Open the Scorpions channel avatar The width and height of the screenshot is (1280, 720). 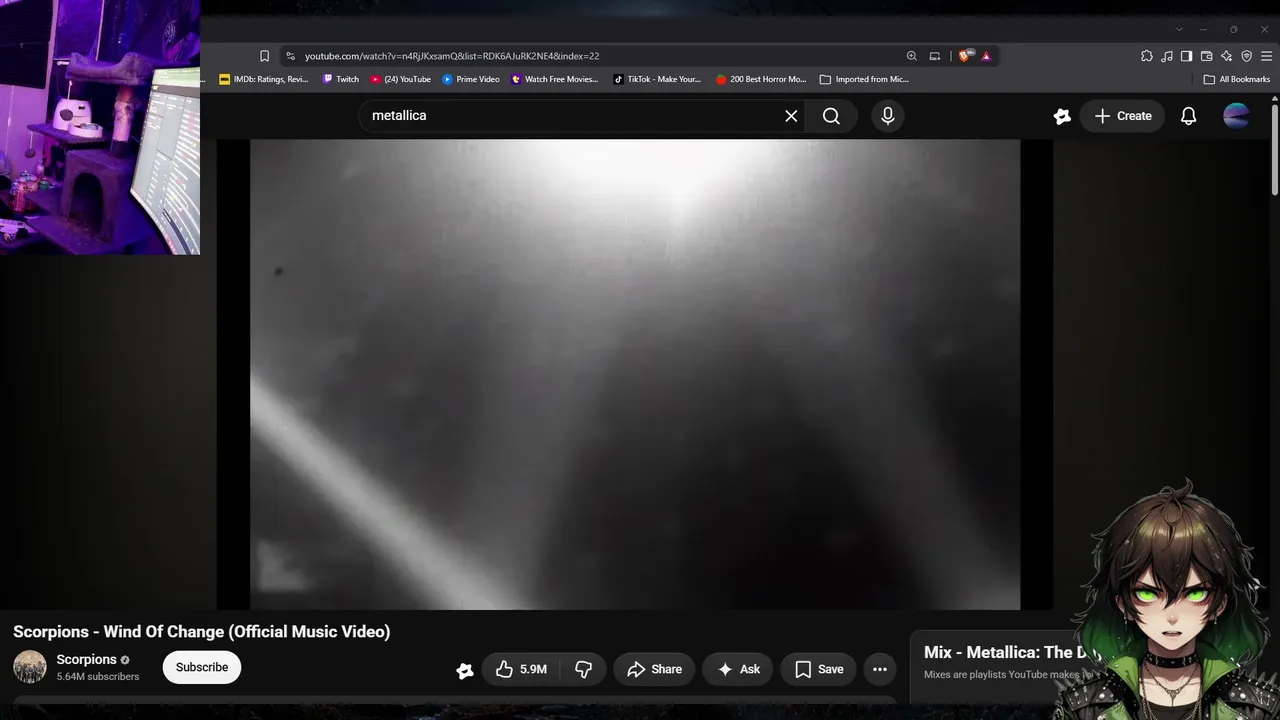[30, 667]
